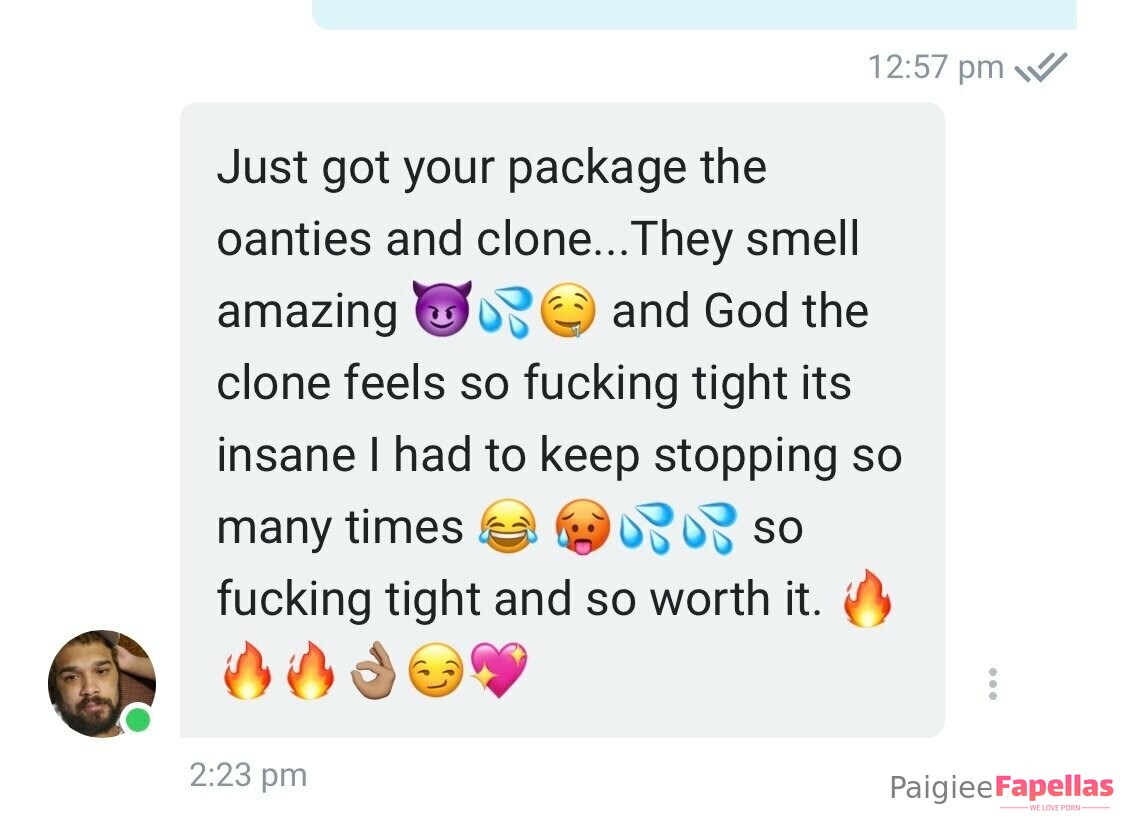Tap the OK hand emoji
This screenshot has height=818, width=1125.
pos(373,671)
